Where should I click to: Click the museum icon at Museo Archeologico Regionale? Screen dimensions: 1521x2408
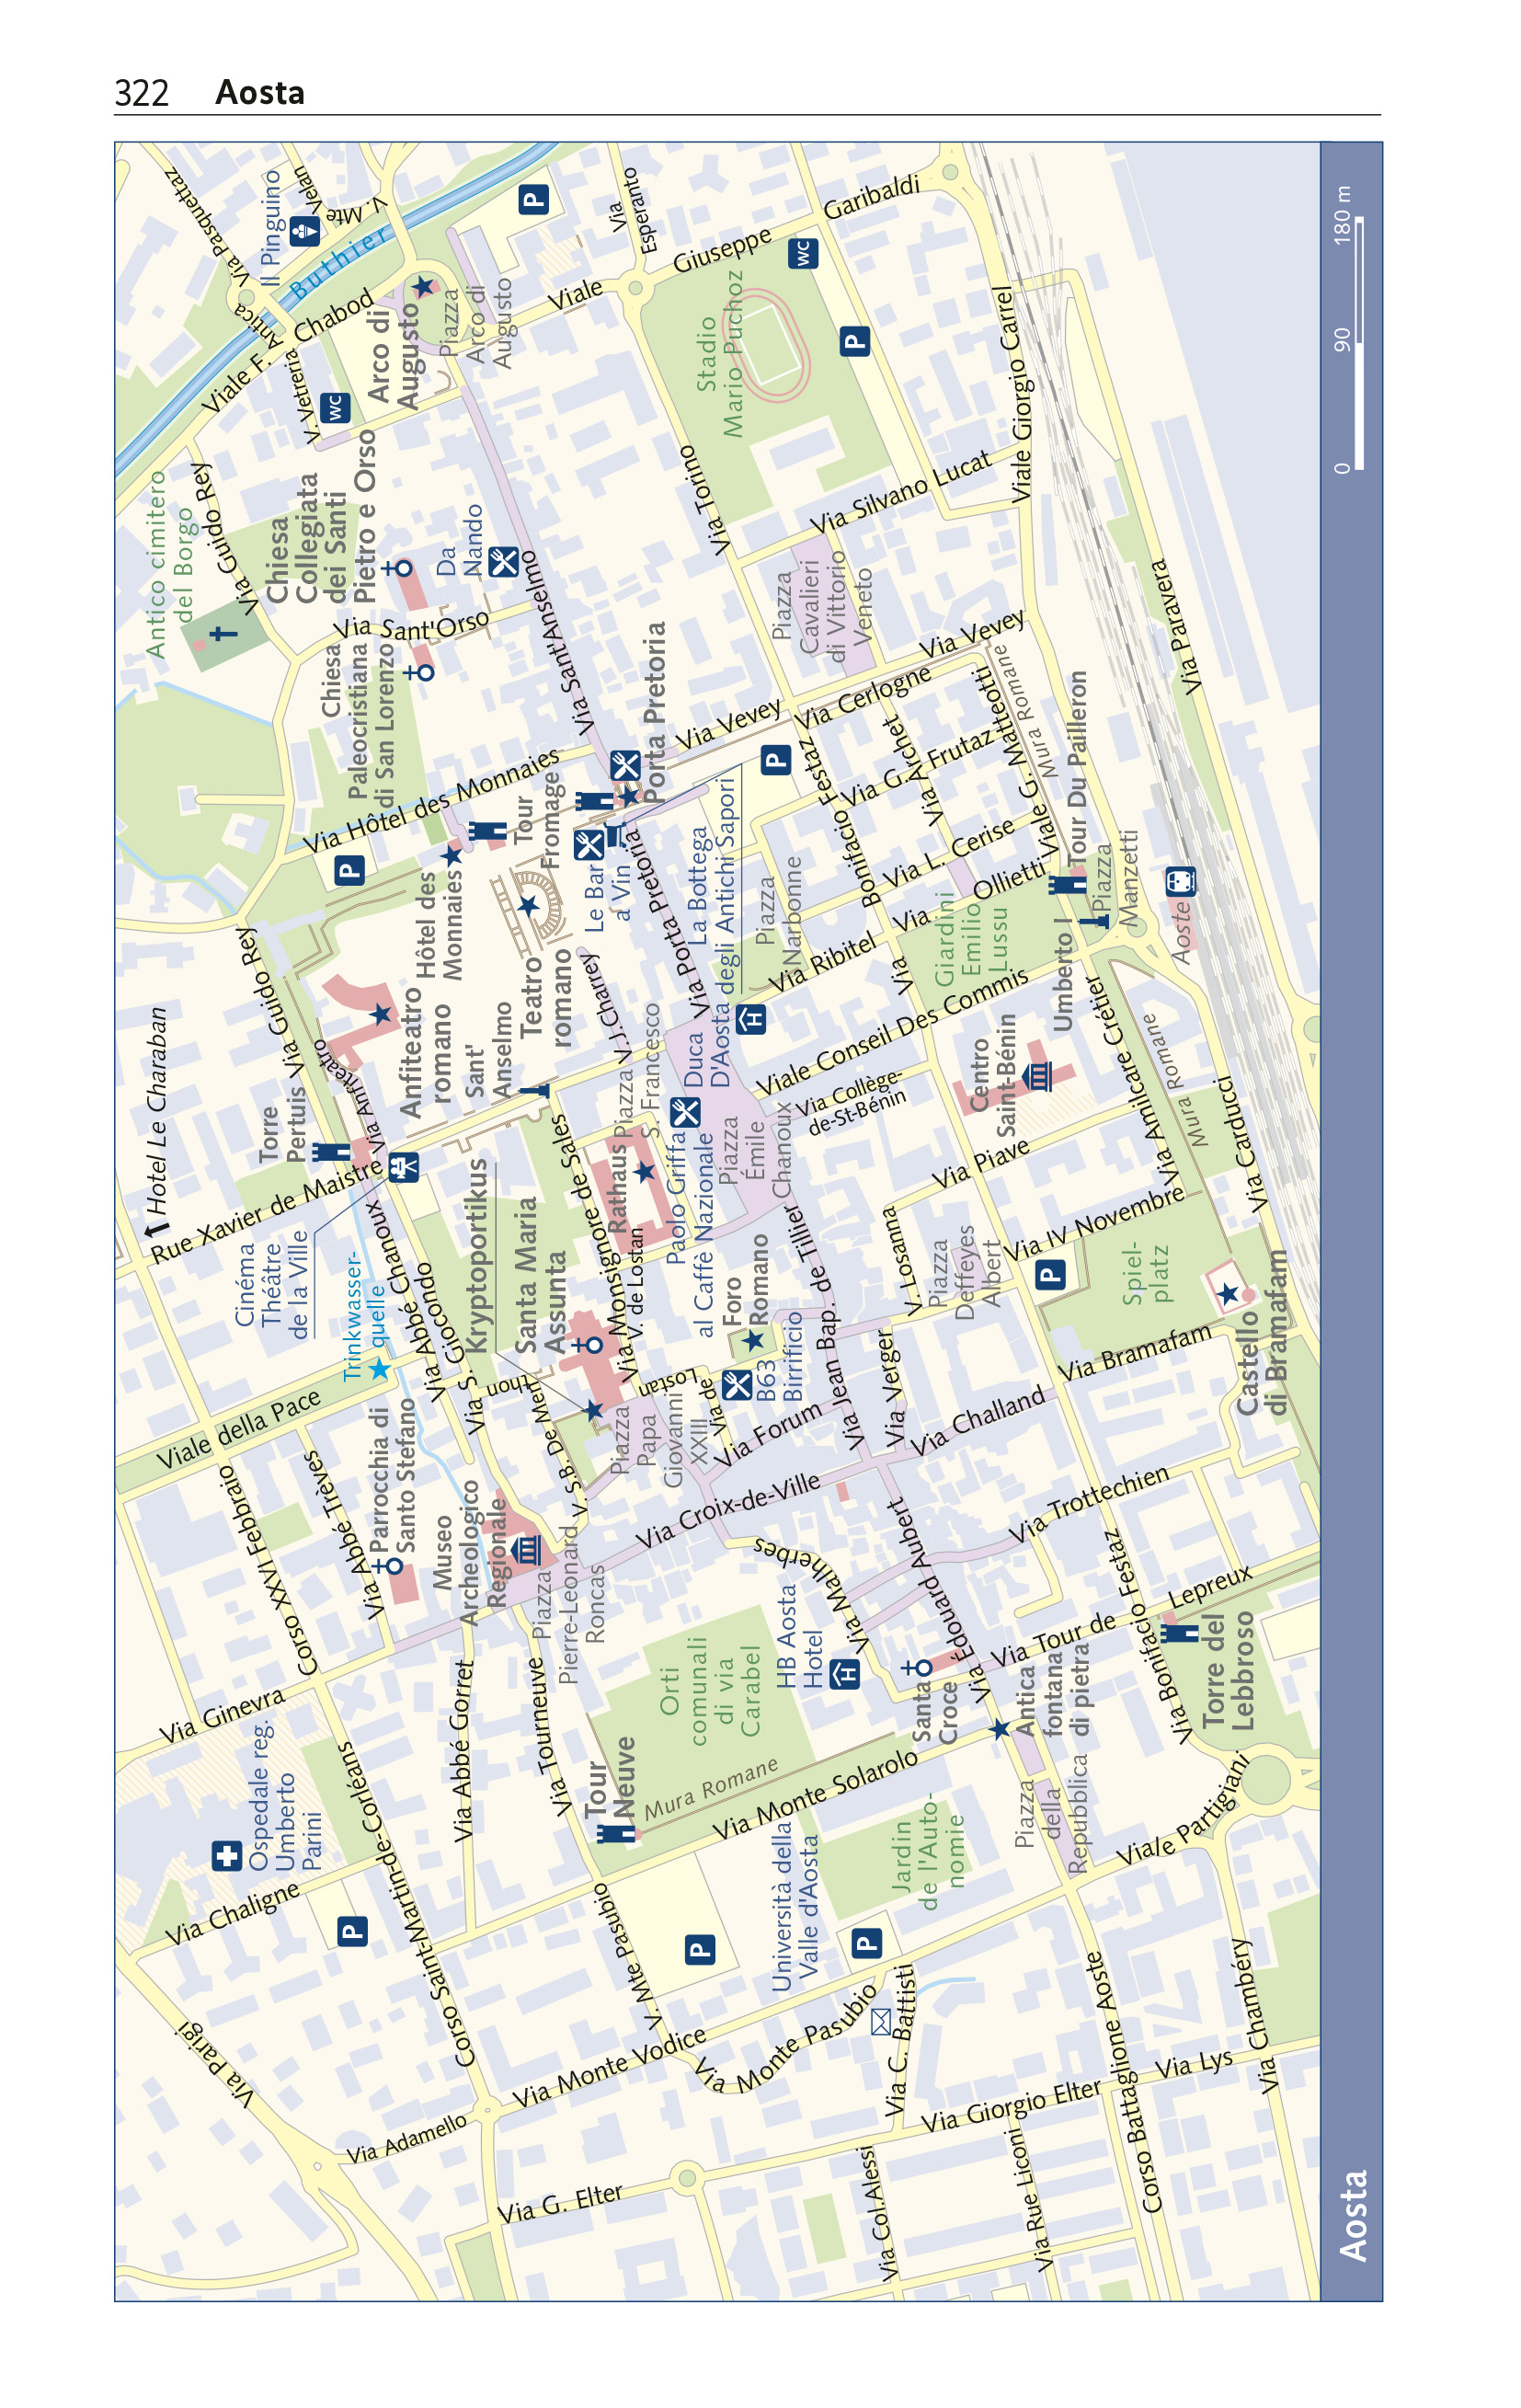(x=527, y=1550)
